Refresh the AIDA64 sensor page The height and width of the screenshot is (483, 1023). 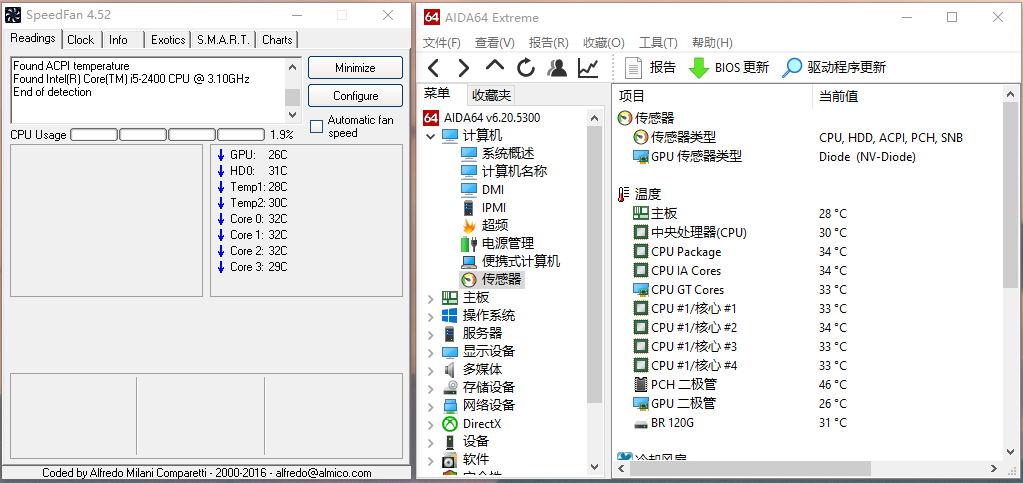click(526, 67)
